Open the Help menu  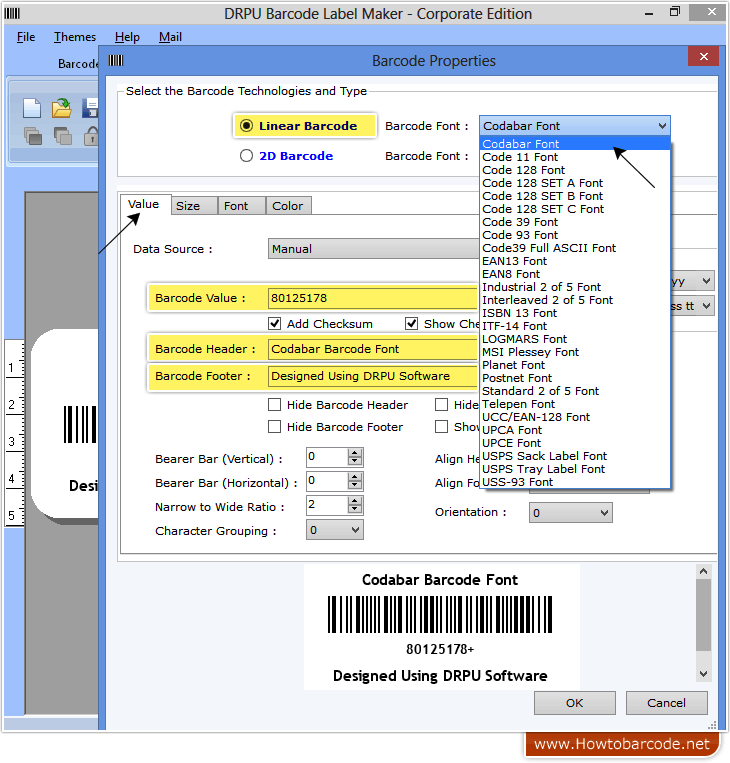[127, 37]
